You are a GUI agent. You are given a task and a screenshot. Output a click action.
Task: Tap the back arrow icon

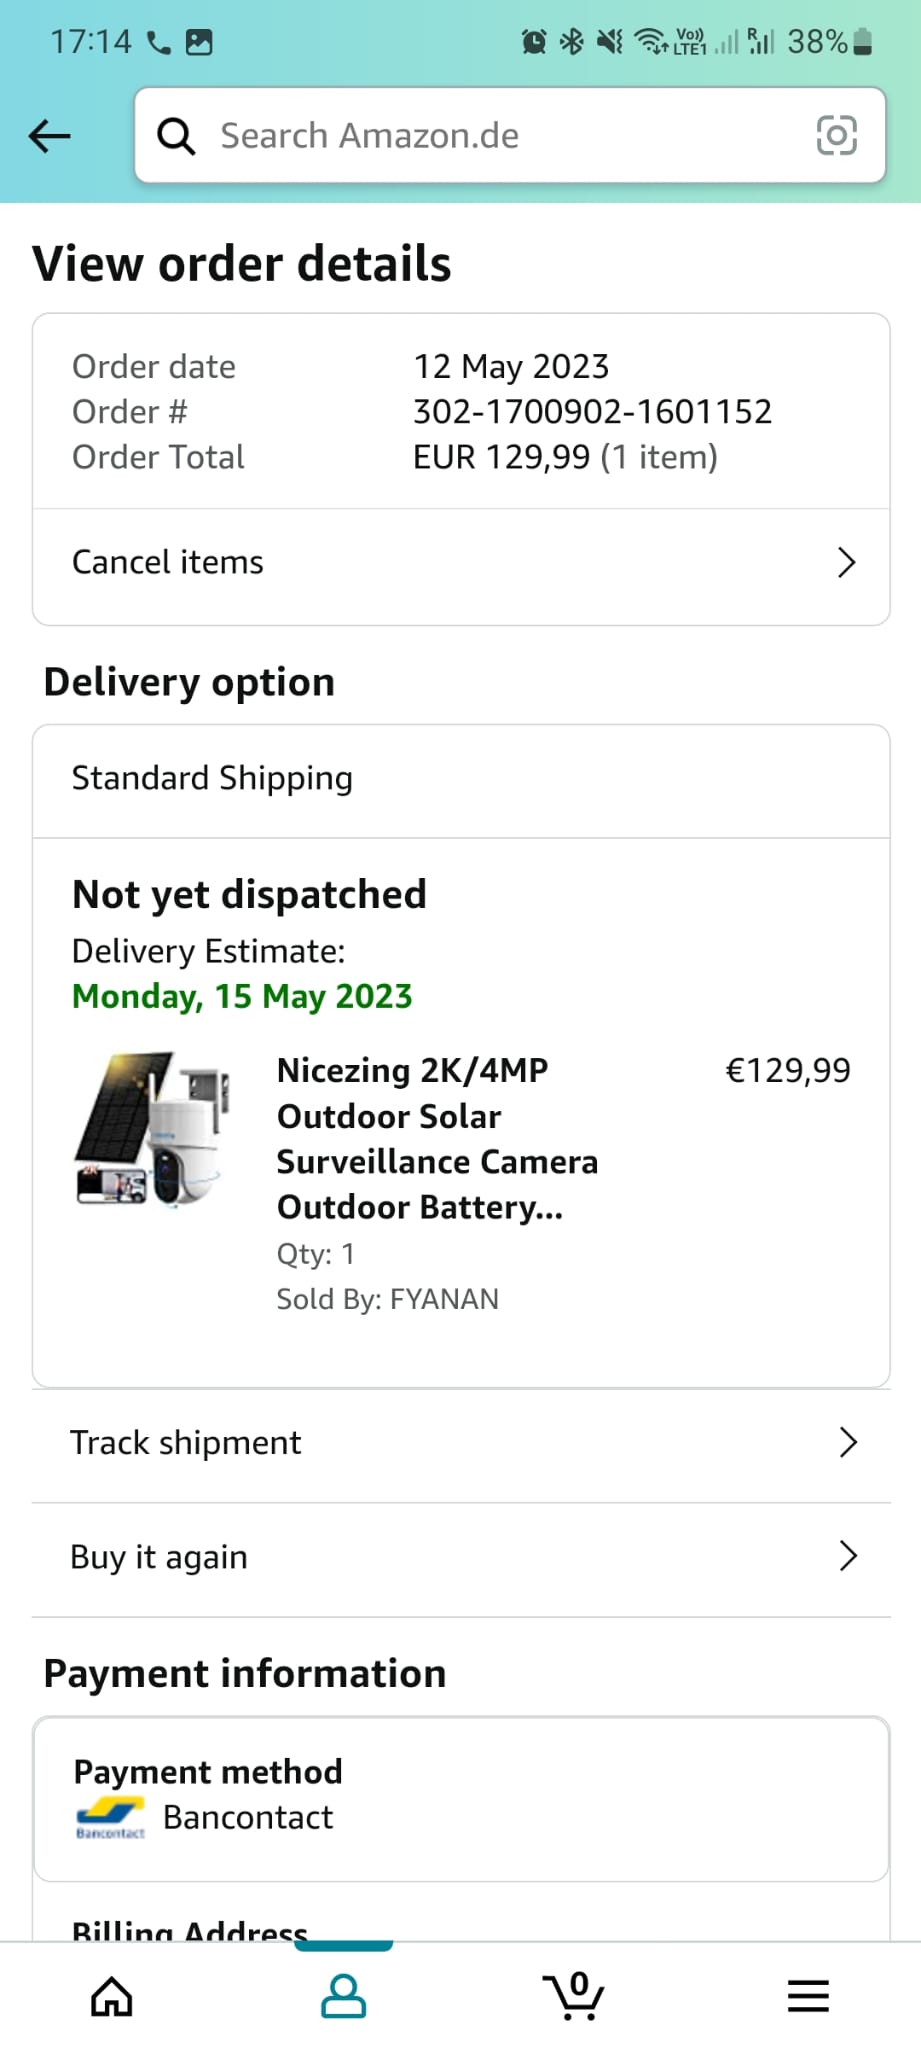click(x=50, y=136)
